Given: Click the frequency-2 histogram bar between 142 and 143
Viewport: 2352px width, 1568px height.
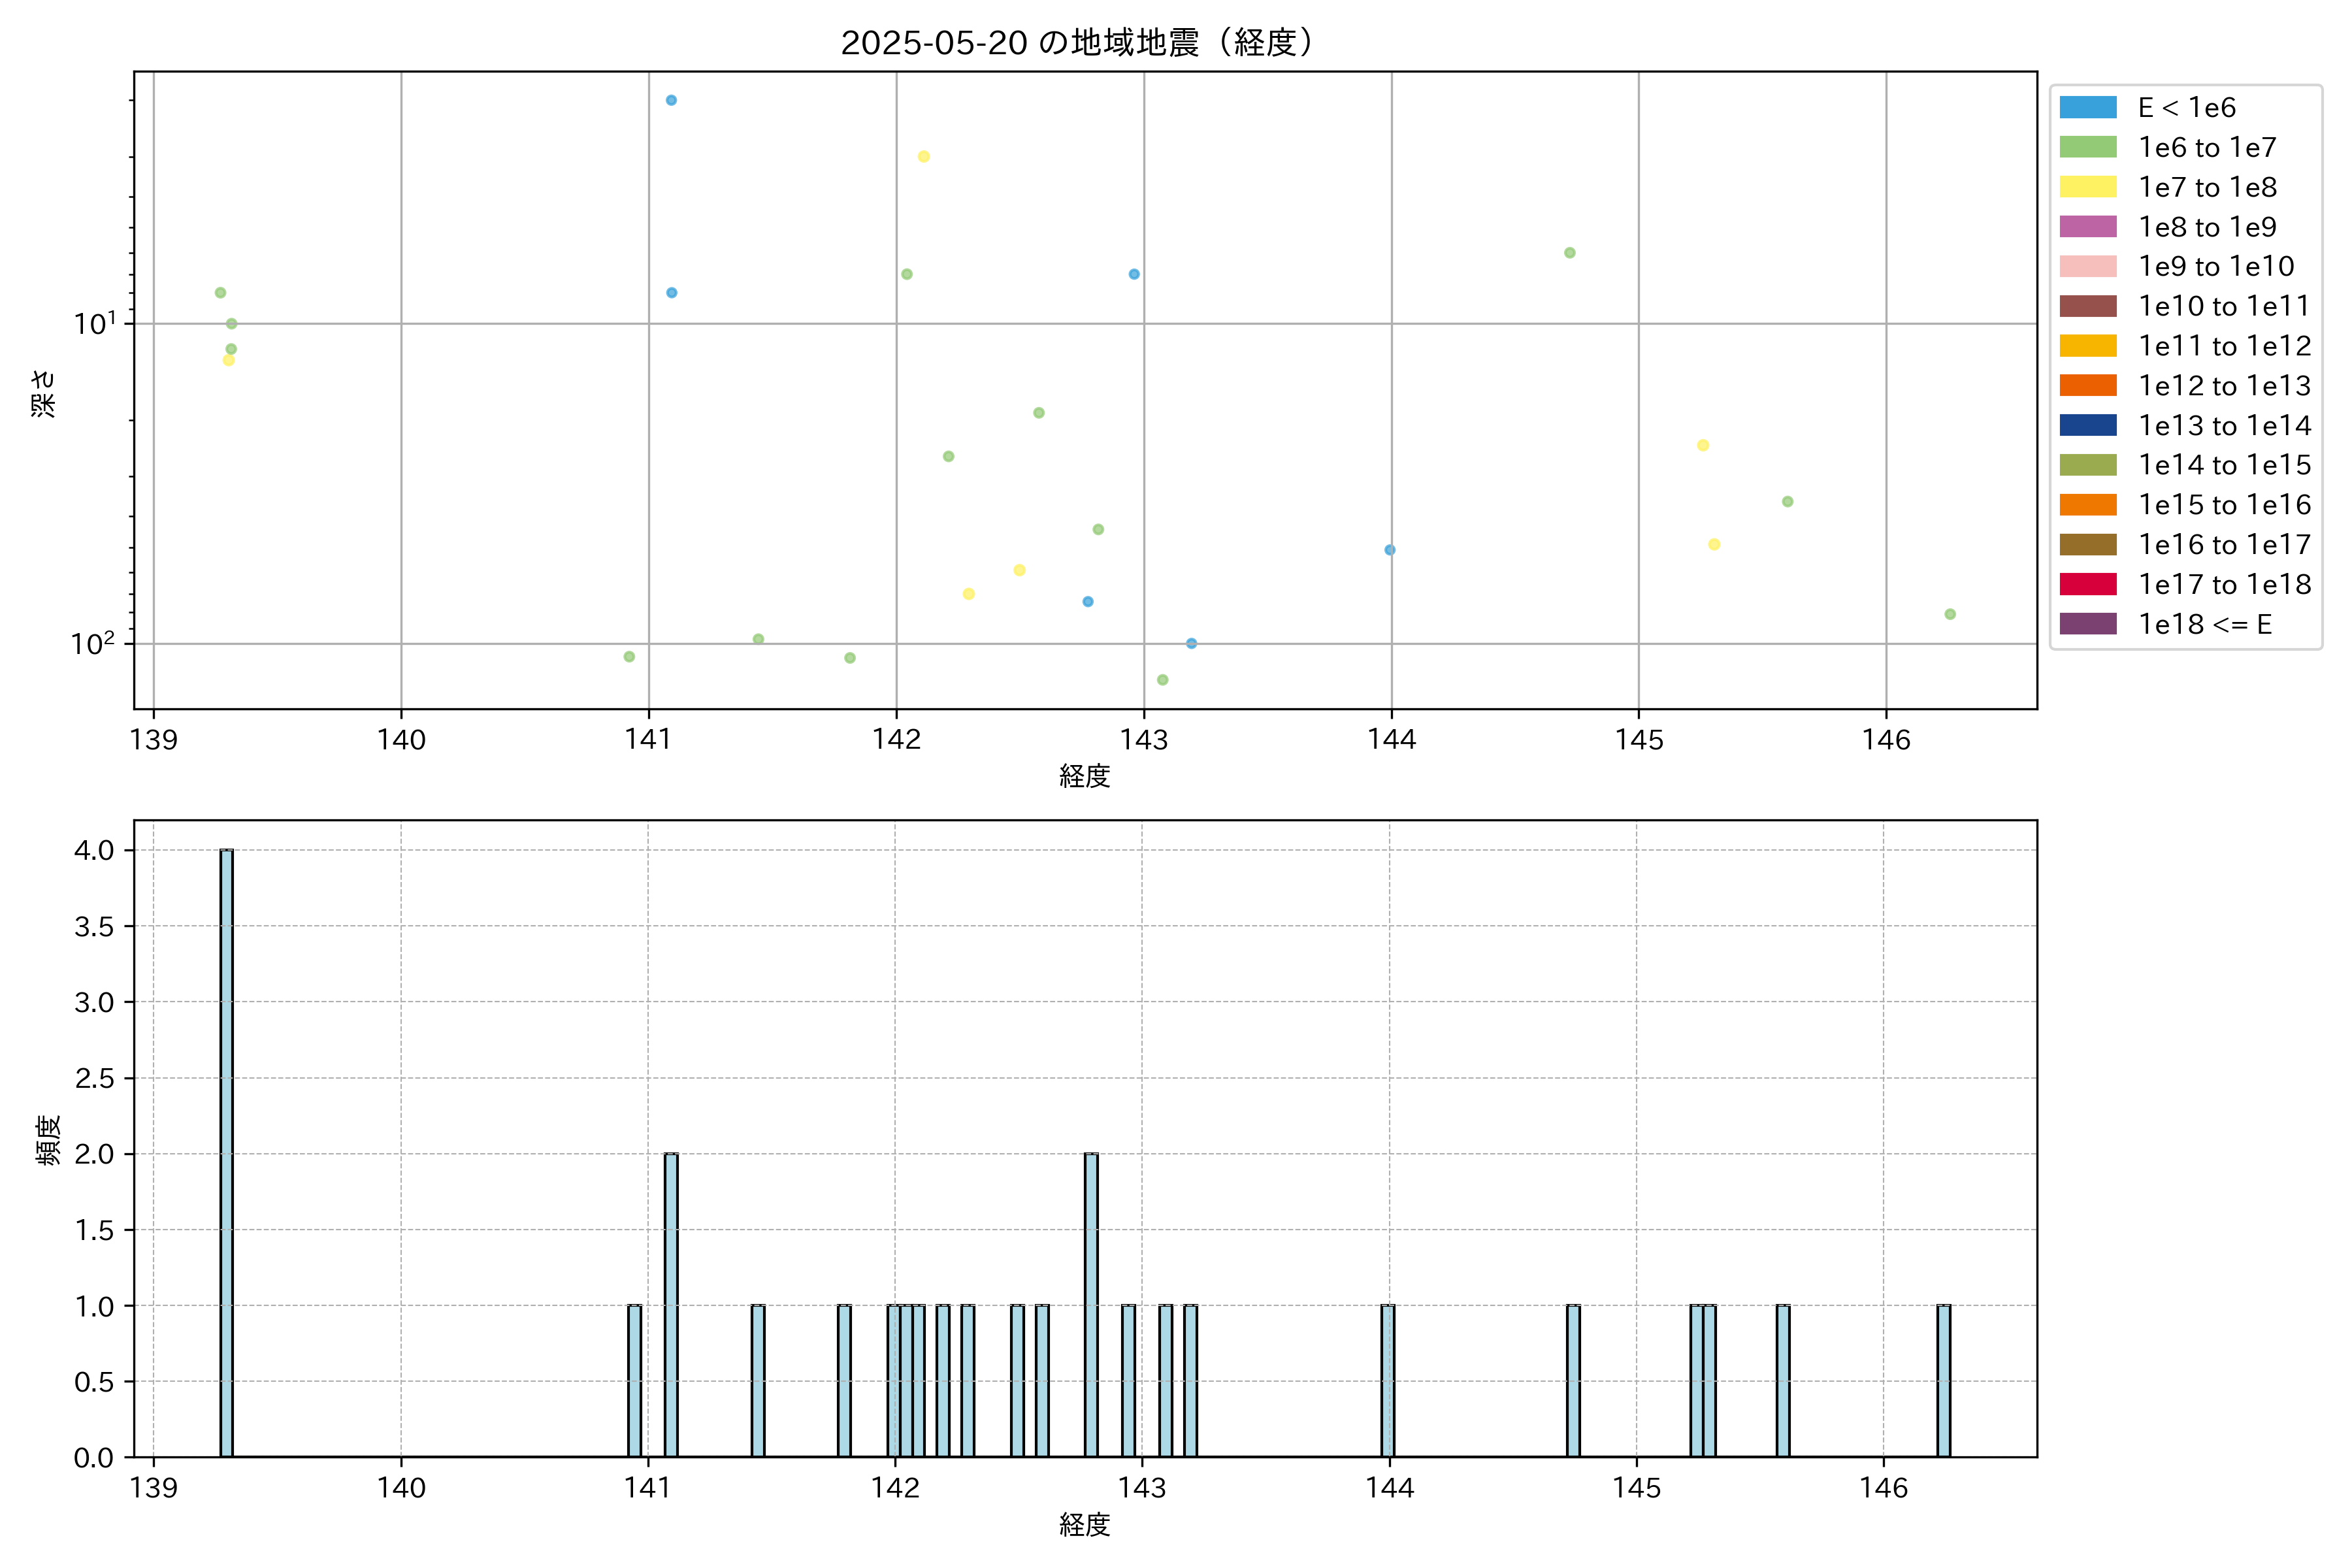Looking at the screenshot, I should [1091, 1305].
